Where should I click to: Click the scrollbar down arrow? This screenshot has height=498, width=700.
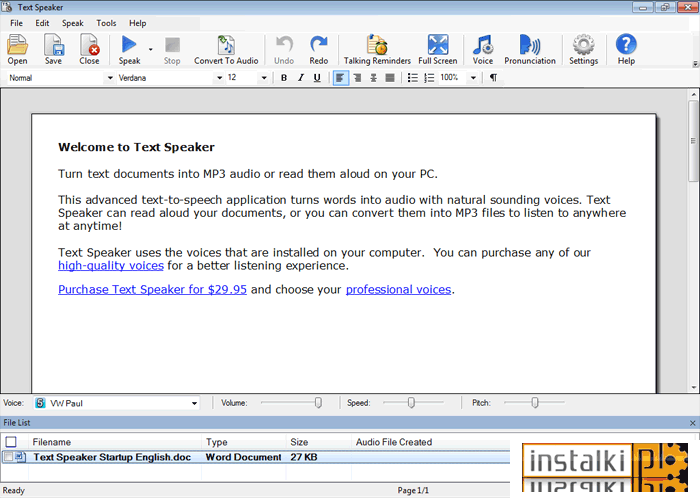click(x=694, y=387)
